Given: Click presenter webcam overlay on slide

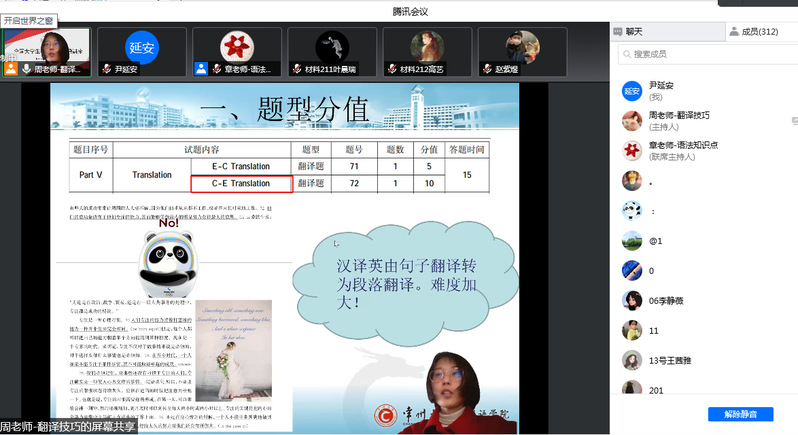Looking at the screenshot, I should pos(451,393).
